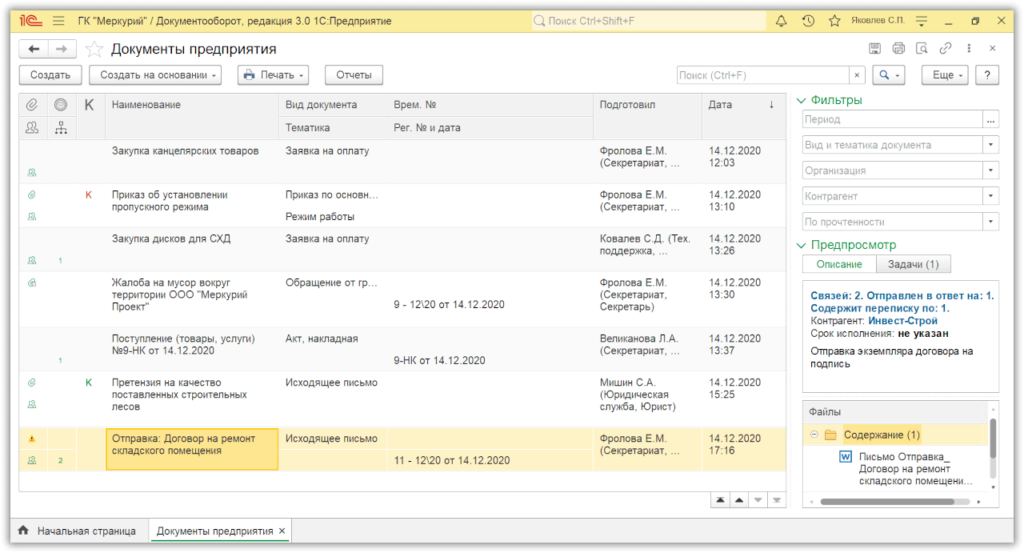Screen dimensions: 1024x553
Task: Navigate back with the left arrow
Action: pyautogui.click(x=34, y=49)
